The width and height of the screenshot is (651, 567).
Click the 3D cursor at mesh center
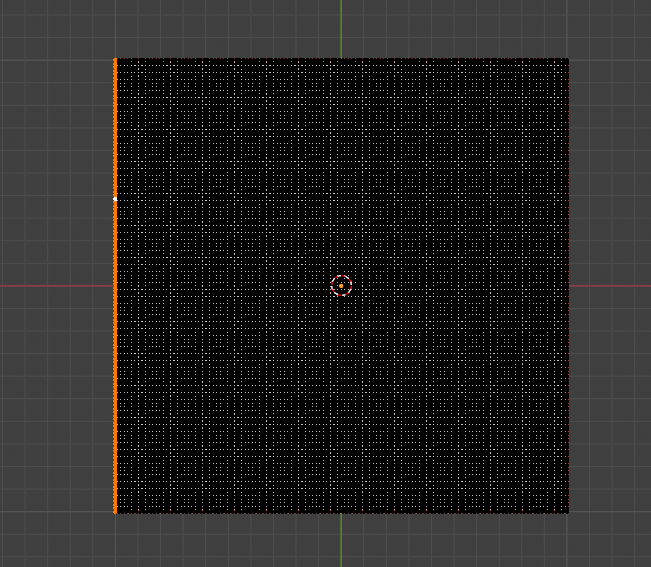point(341,286)
